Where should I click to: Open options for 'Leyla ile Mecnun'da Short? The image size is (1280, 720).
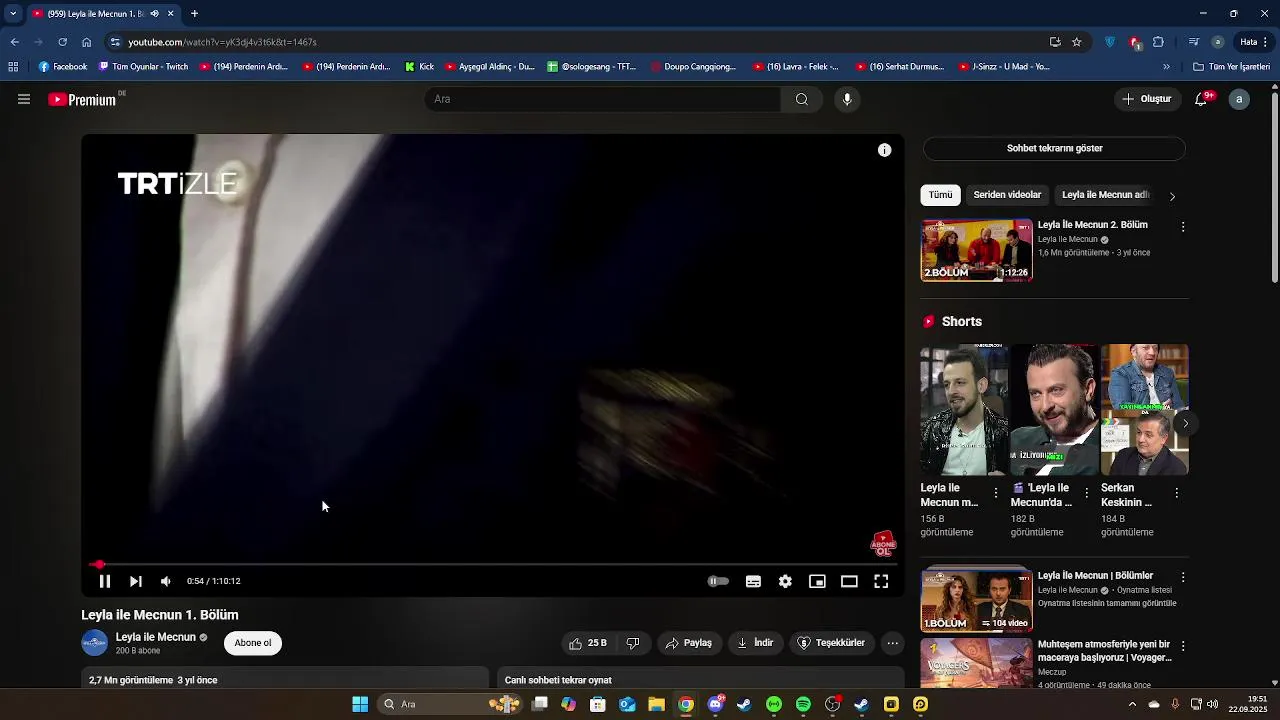pos(1086,493)
